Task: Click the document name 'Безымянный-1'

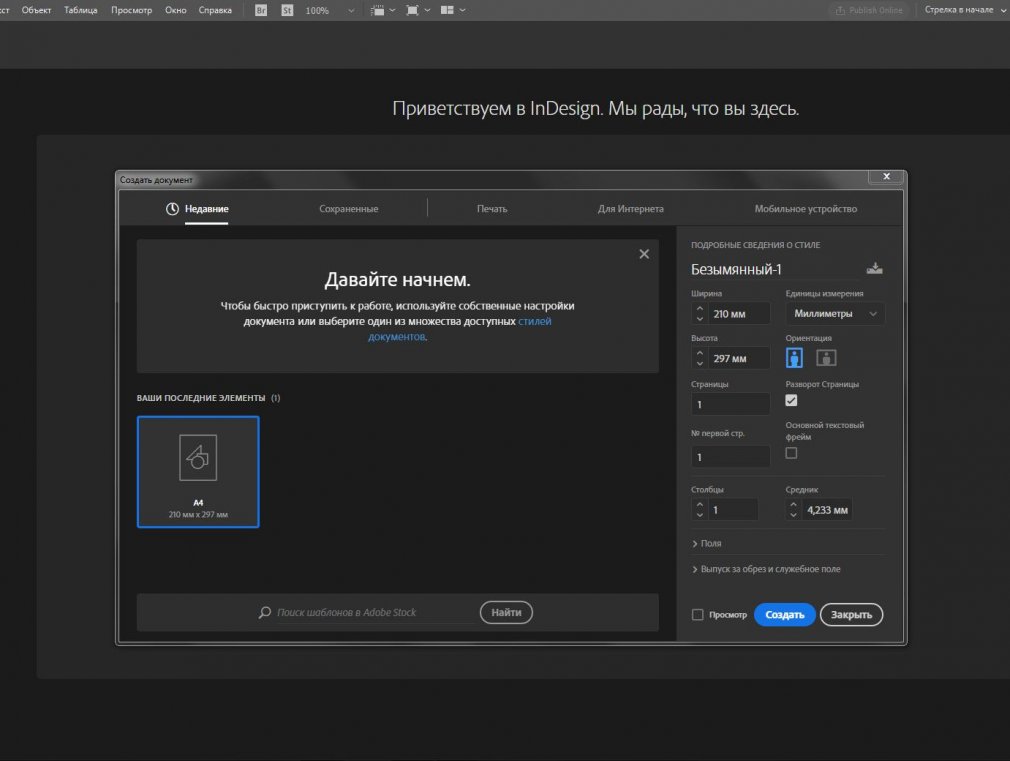Action: click(736, 269)
